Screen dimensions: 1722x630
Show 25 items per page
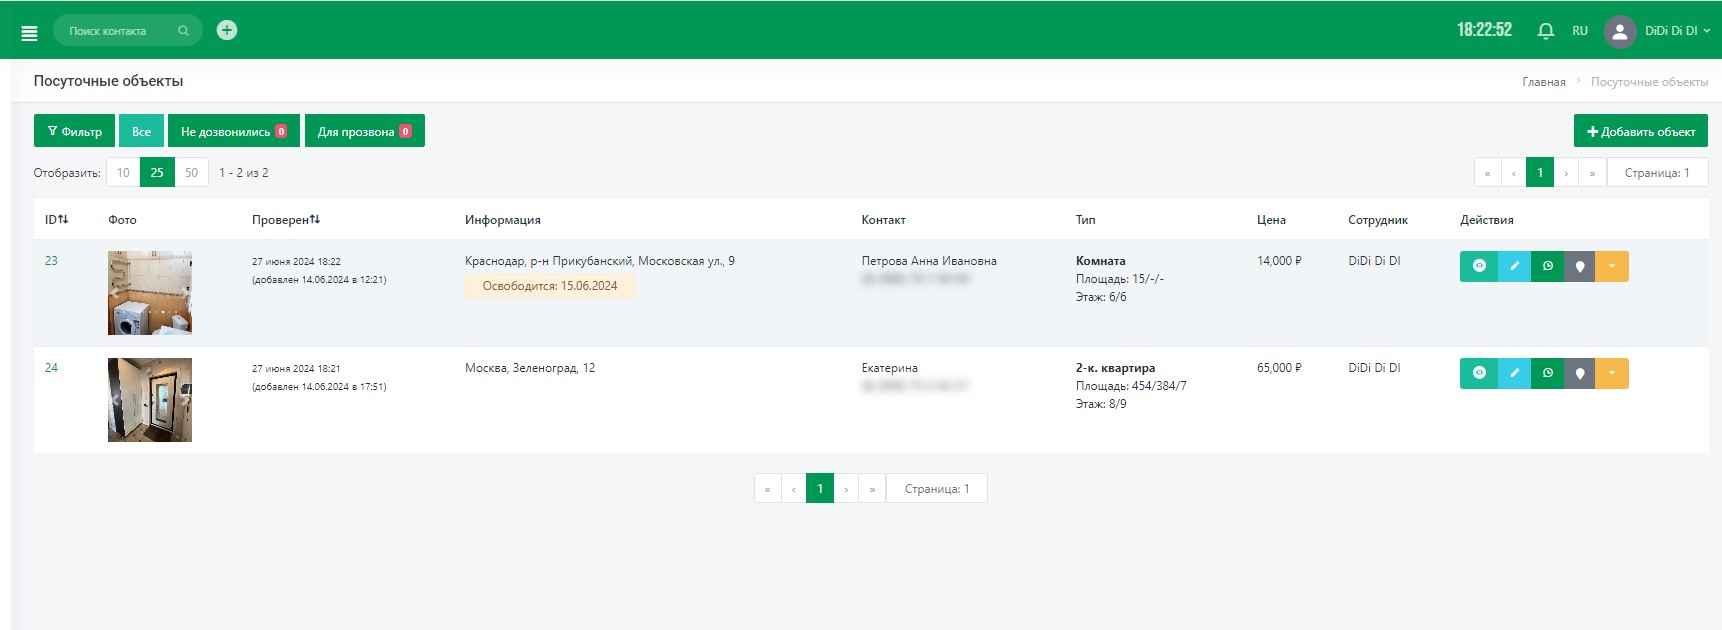(157, 172)
